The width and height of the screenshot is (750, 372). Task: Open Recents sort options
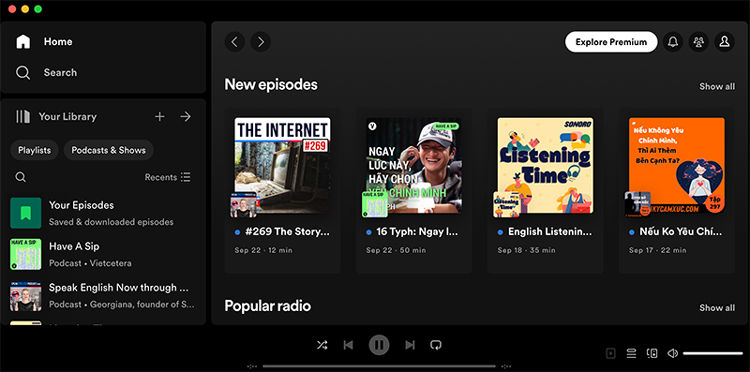pos(167,177)
